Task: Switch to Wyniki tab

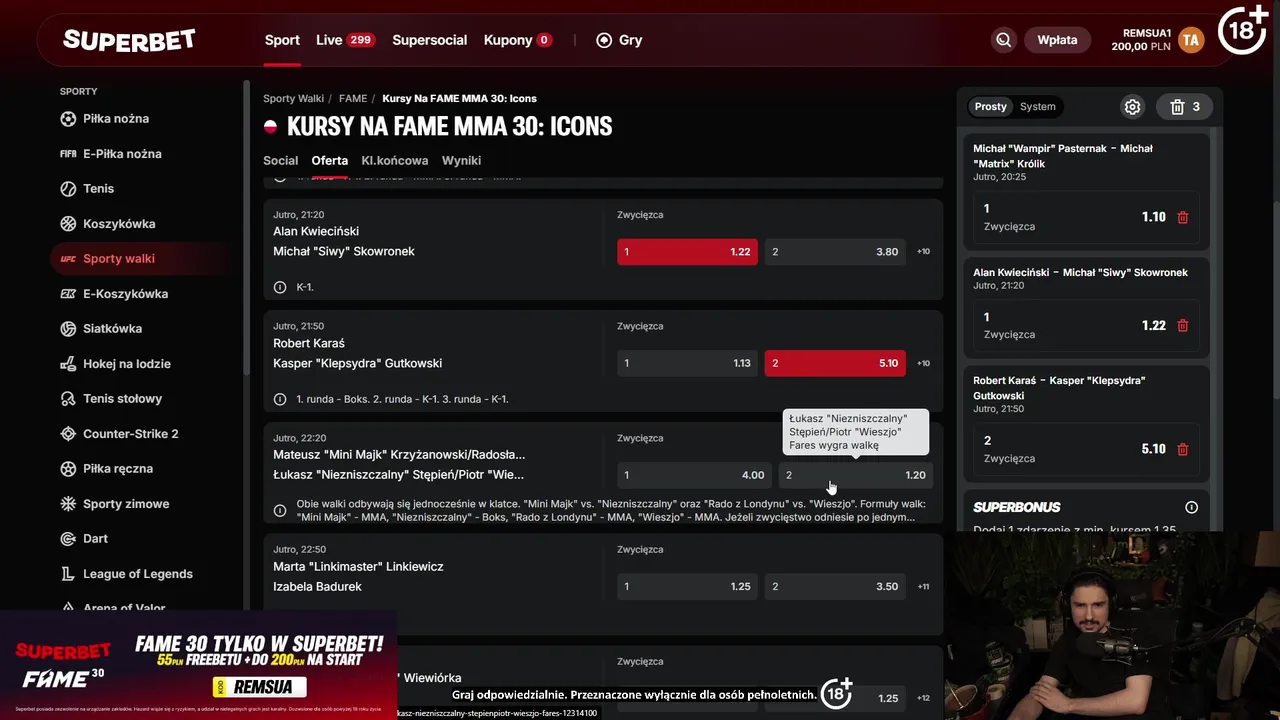Action: click(461, 160)
